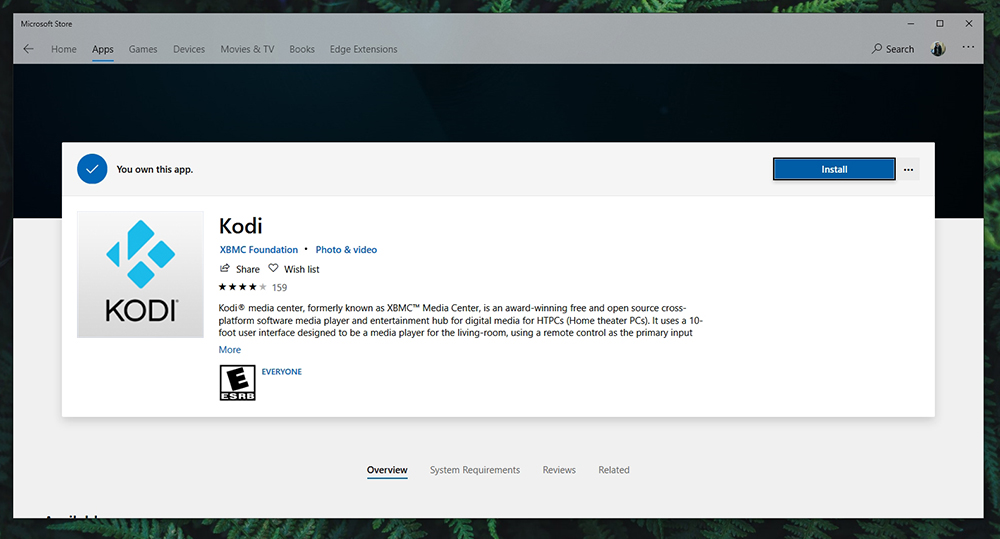Select the Apps tab

point(103,49)
